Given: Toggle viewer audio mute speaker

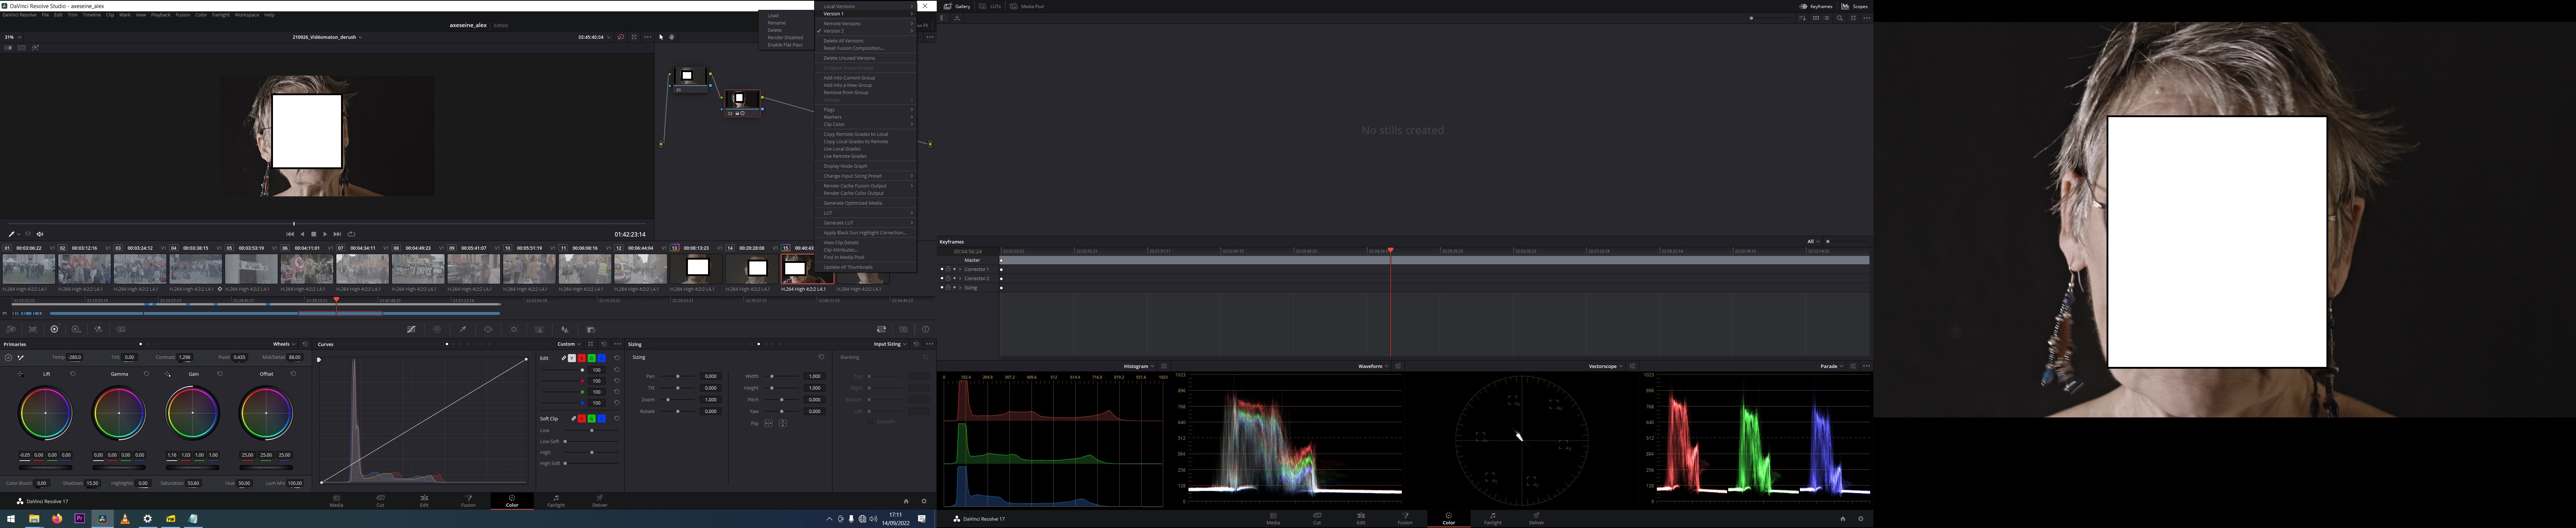Looking at the screenshot, I should (40, 234).
